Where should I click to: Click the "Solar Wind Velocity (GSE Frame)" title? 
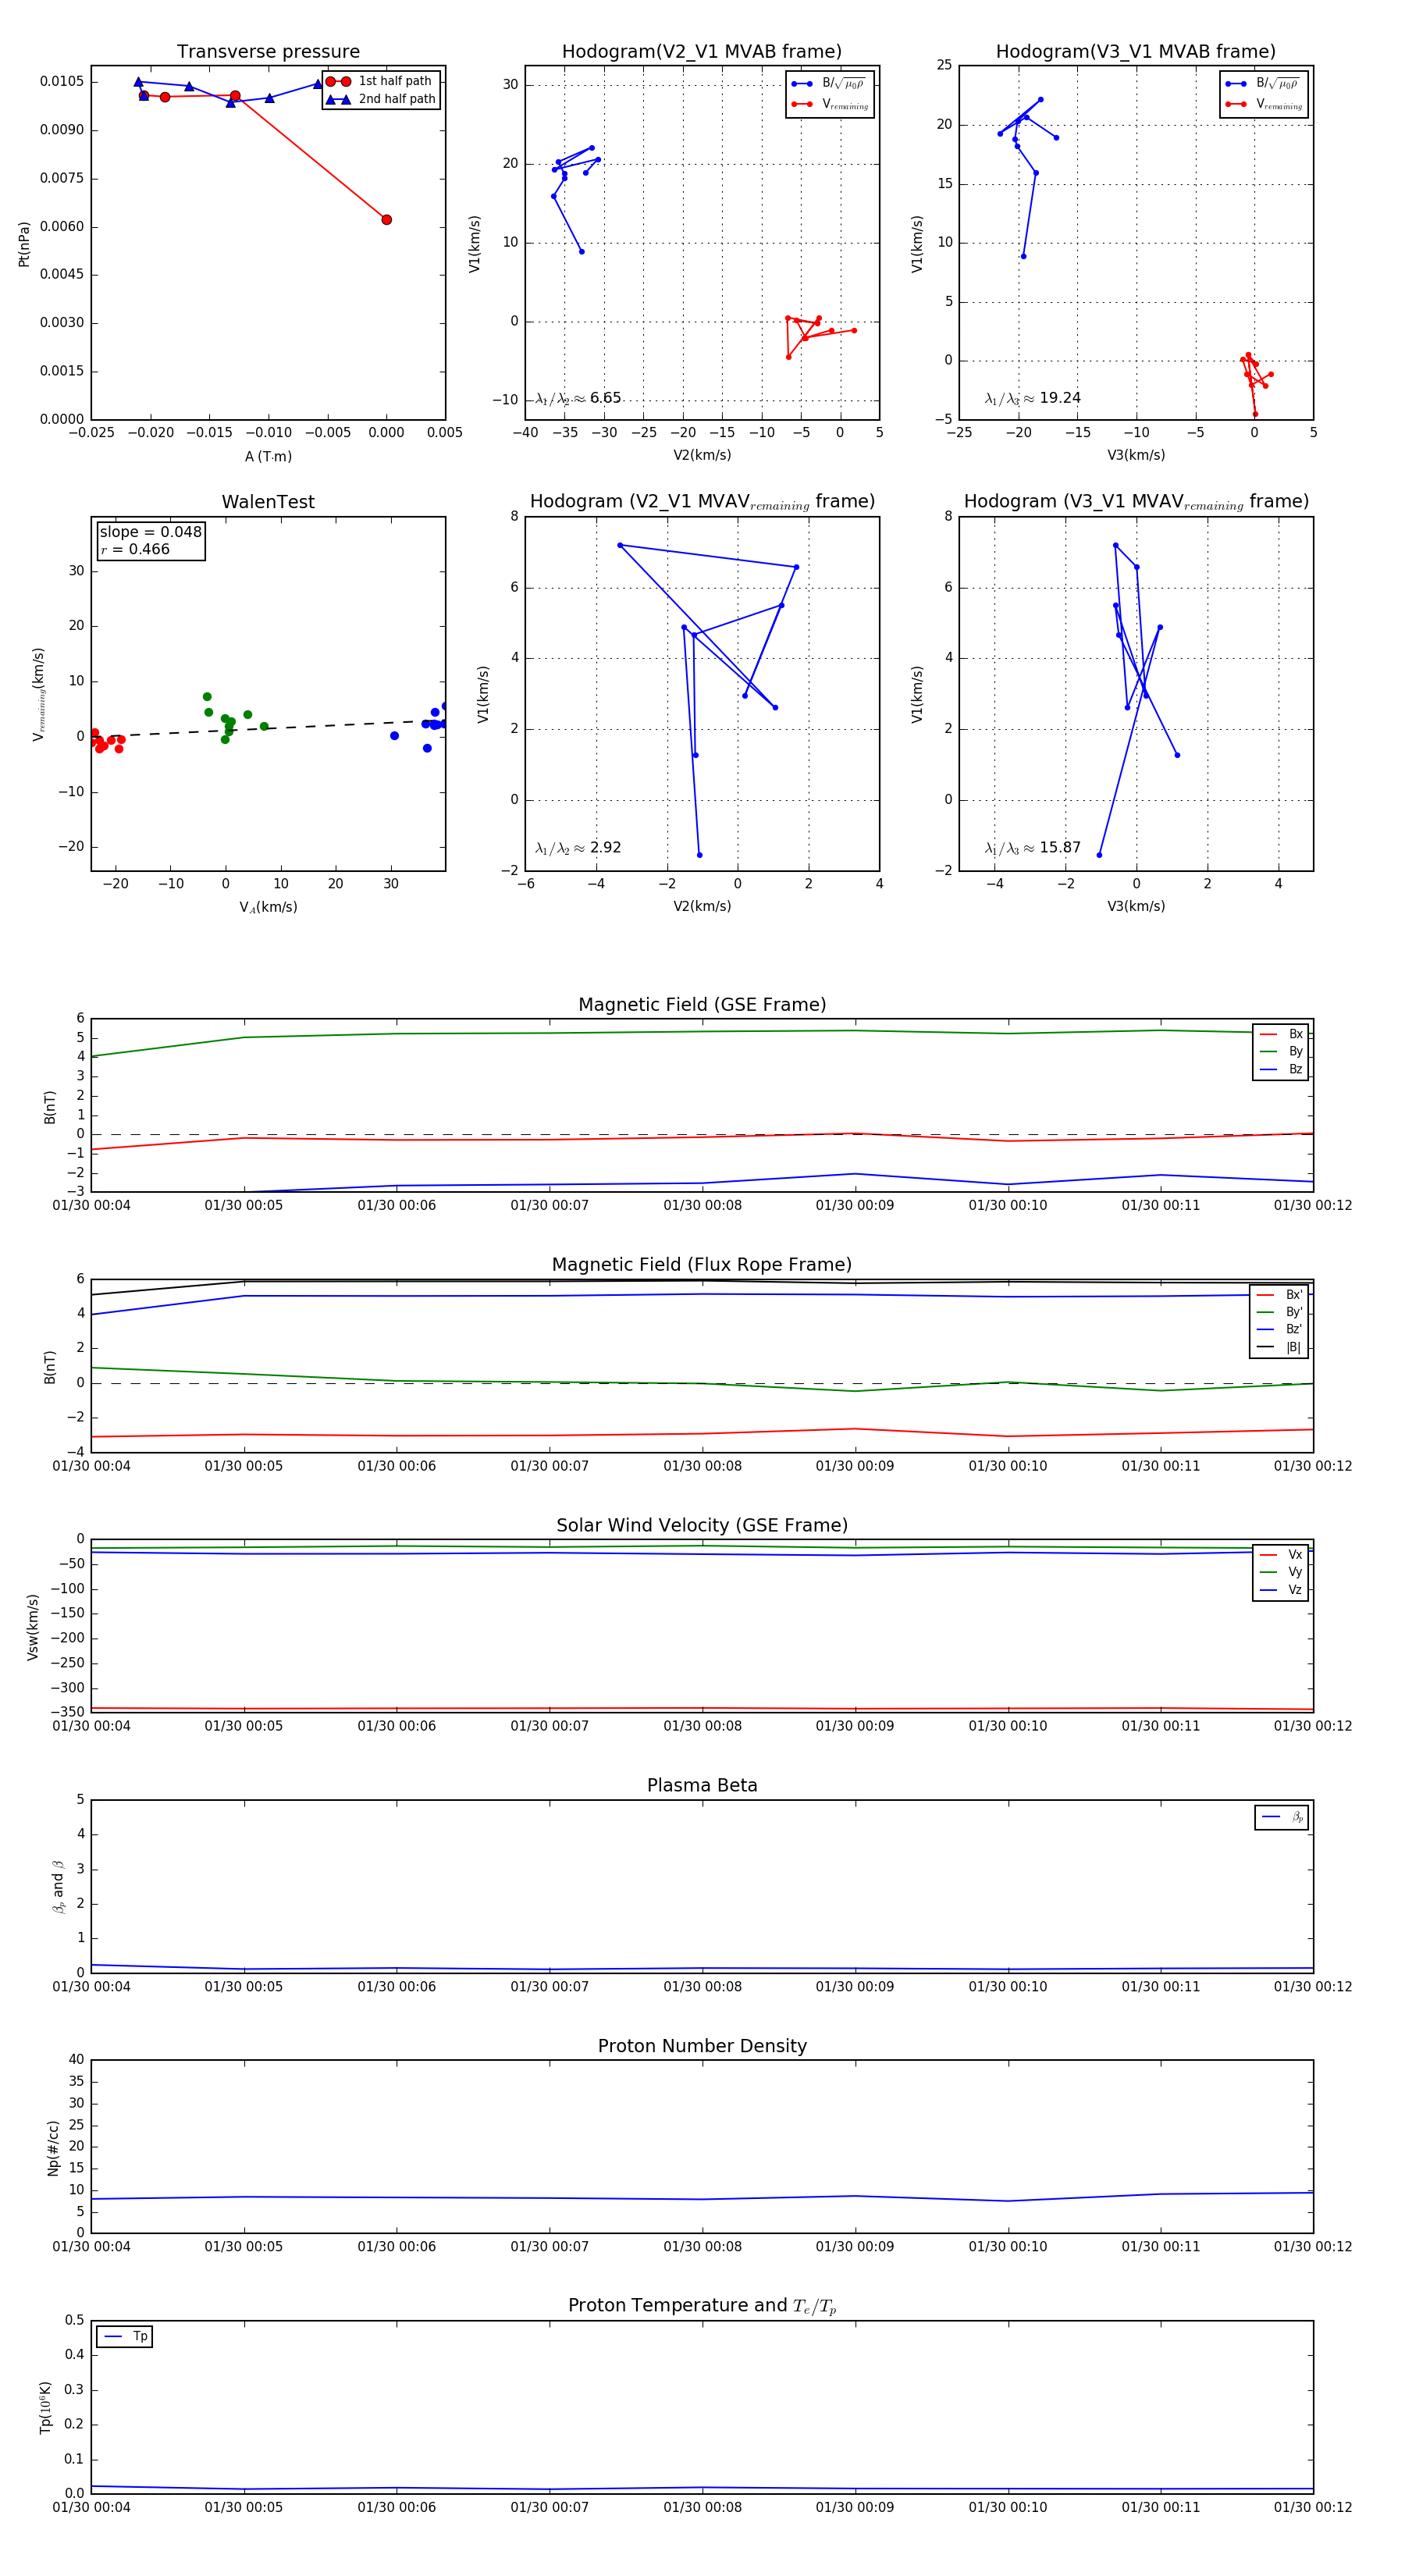tap(702, 1525)
